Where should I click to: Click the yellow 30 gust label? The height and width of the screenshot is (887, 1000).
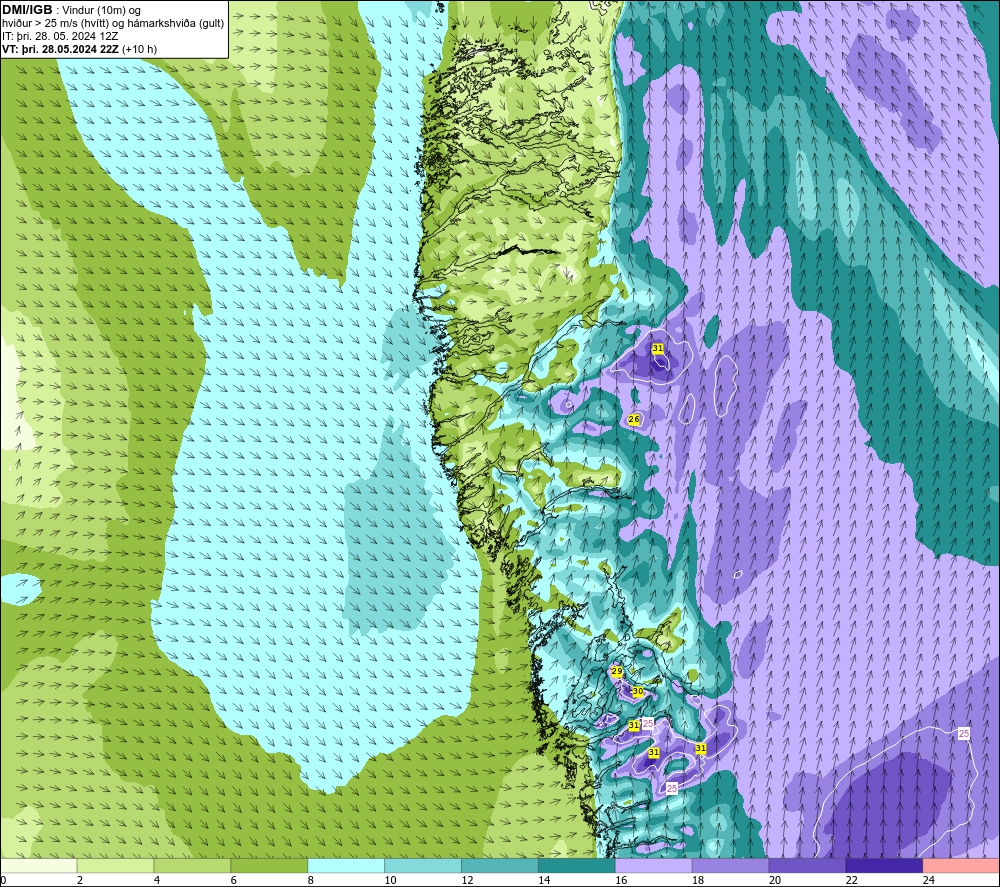(x=638, y=692)
